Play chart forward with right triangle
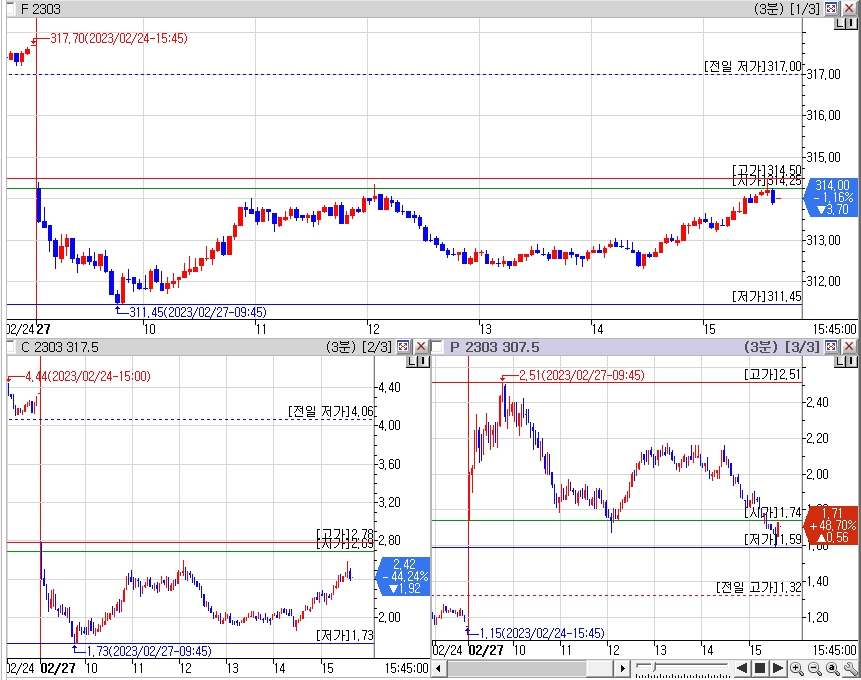Image resolution: width=861 pixels, height=680 pixels. pos(778,668)
